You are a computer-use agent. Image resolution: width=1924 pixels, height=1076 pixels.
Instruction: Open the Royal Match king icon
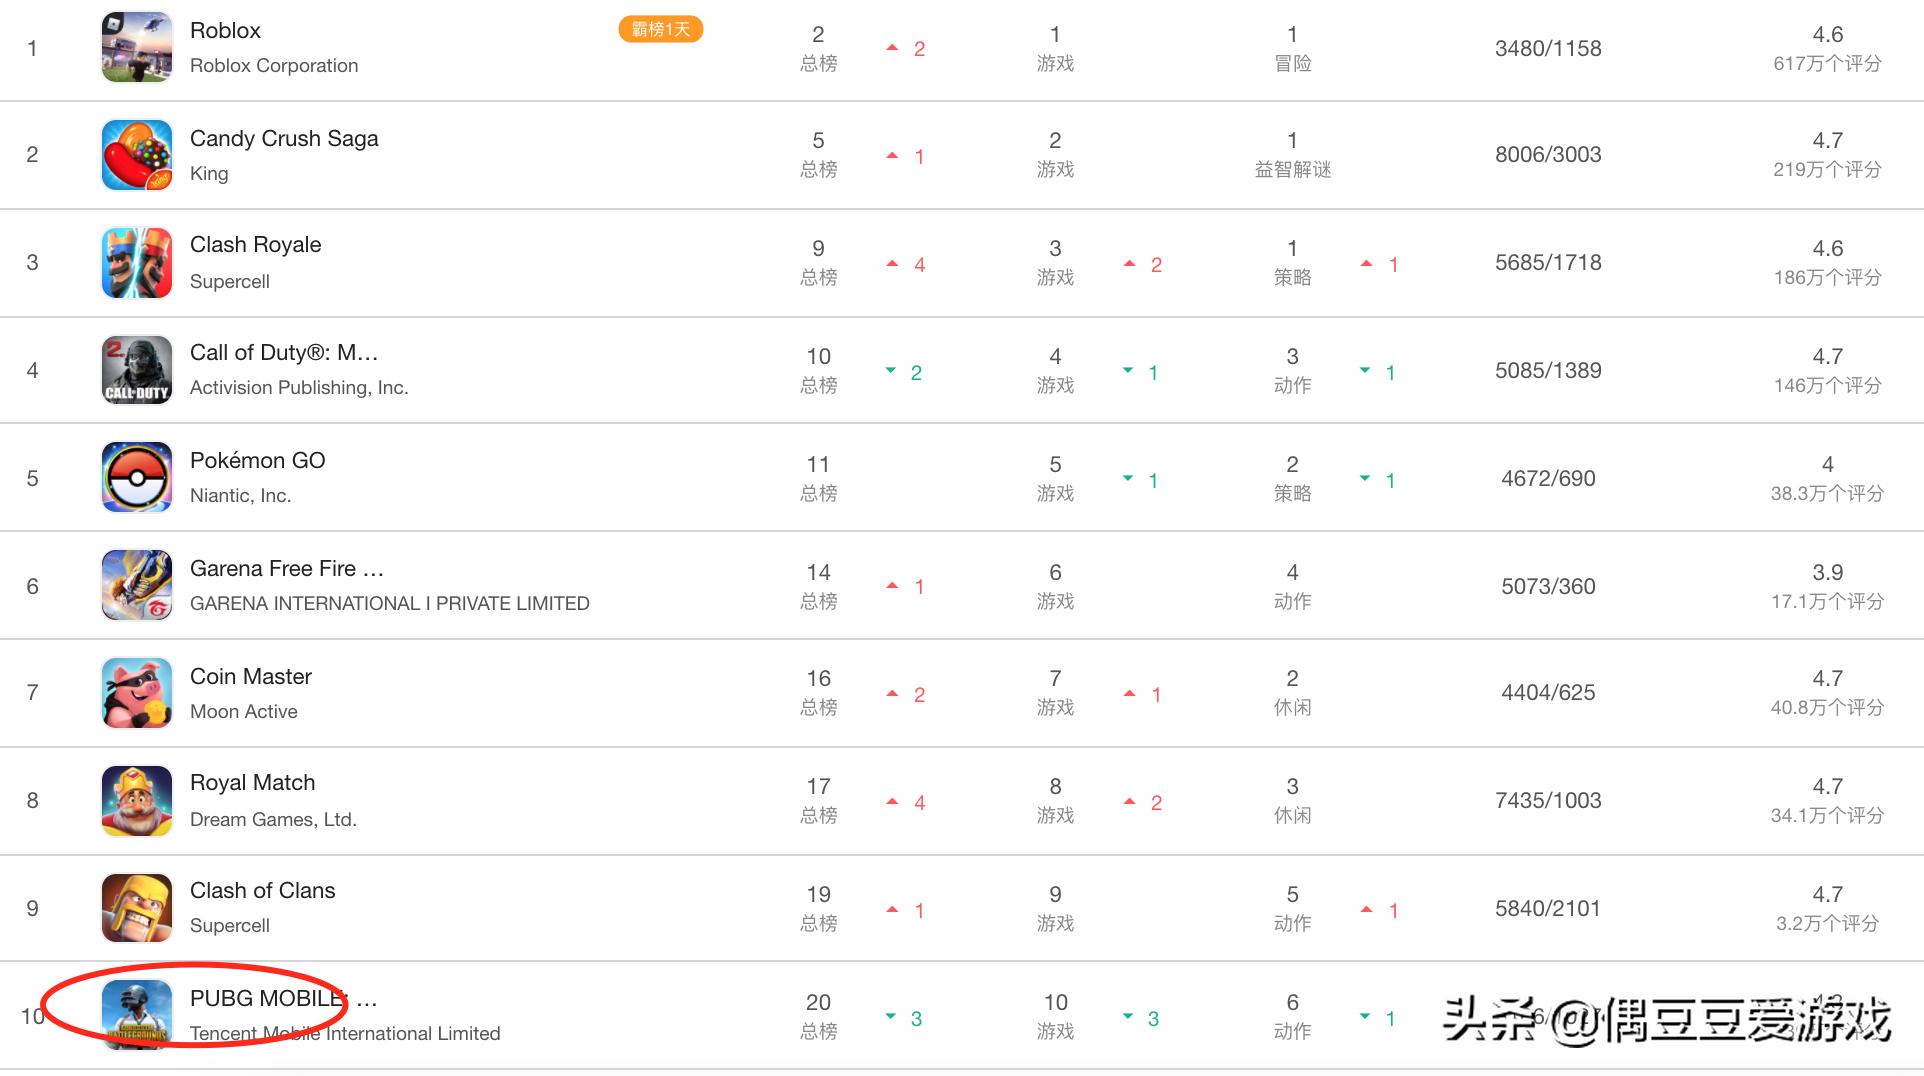[x=137, y=801]
